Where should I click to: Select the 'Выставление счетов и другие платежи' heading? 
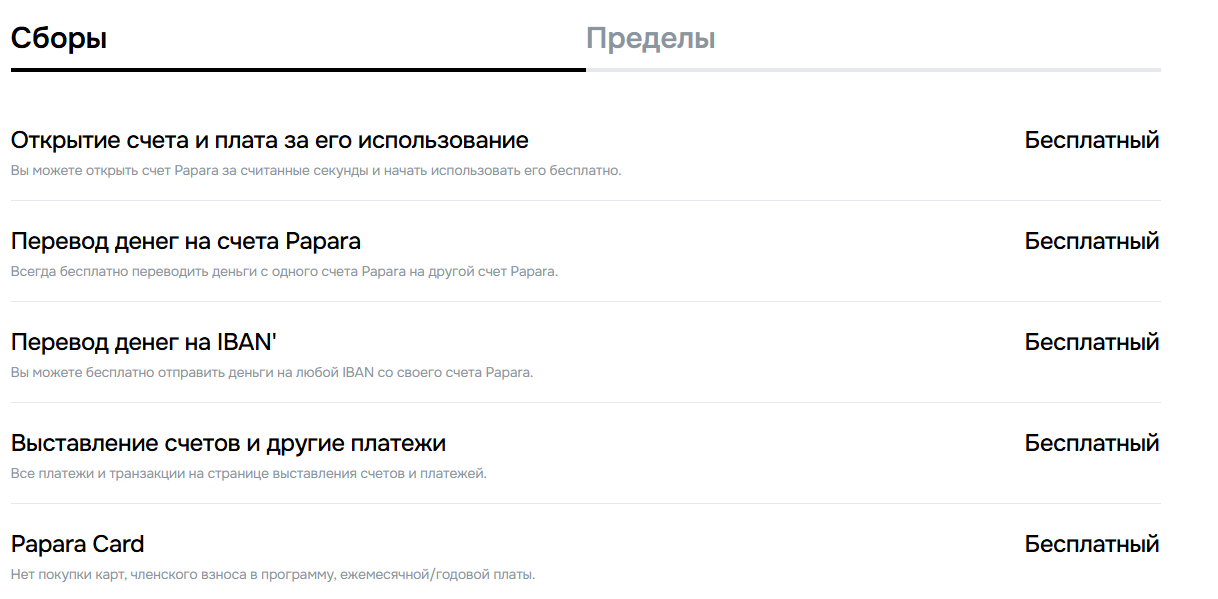click(228, 443)
